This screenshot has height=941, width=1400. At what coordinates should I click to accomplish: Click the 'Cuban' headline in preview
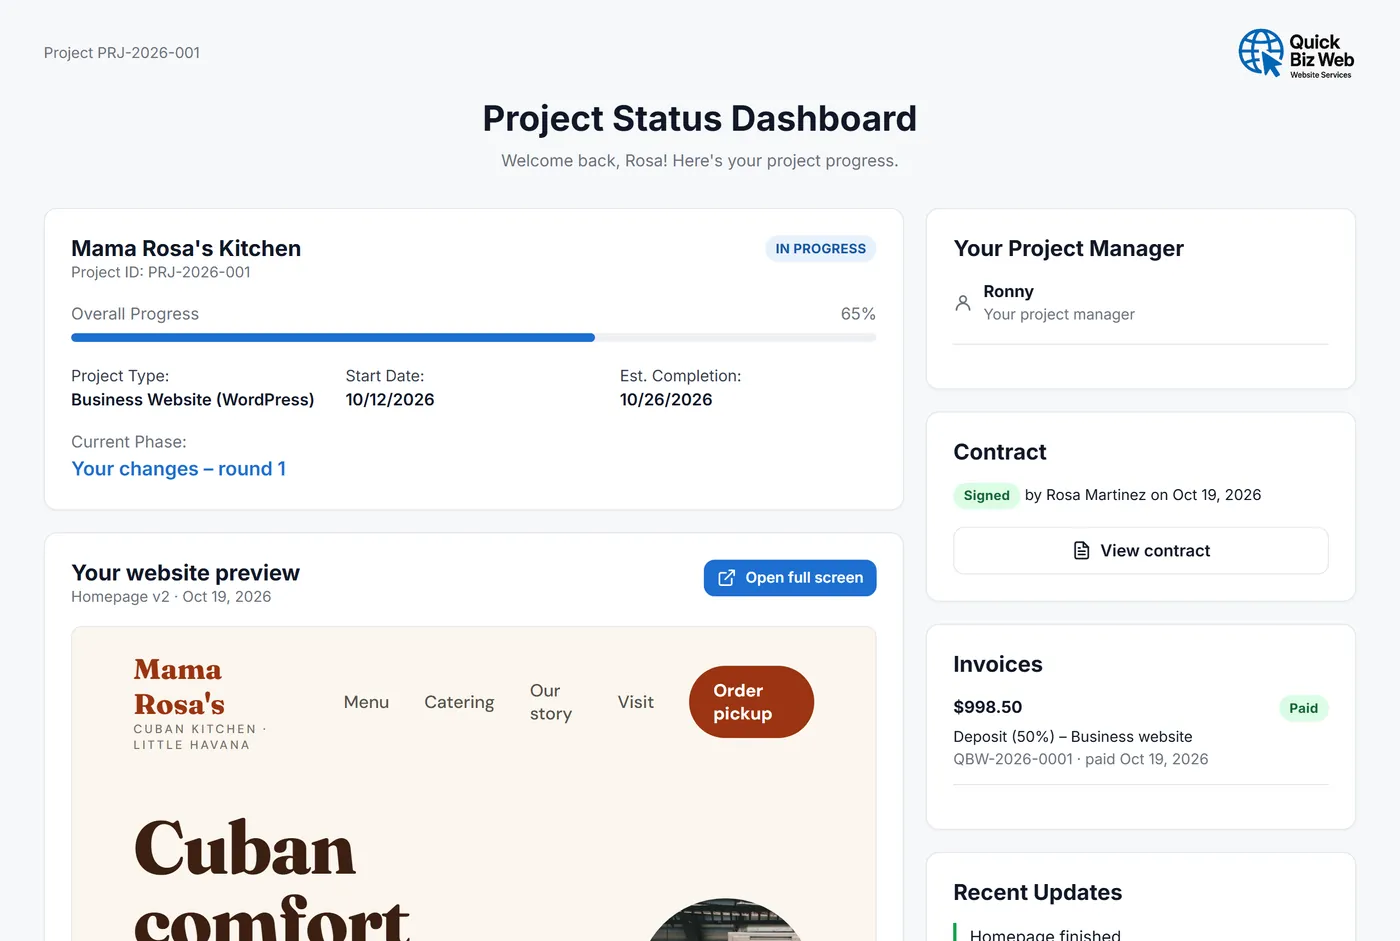[x=245, y=849]
